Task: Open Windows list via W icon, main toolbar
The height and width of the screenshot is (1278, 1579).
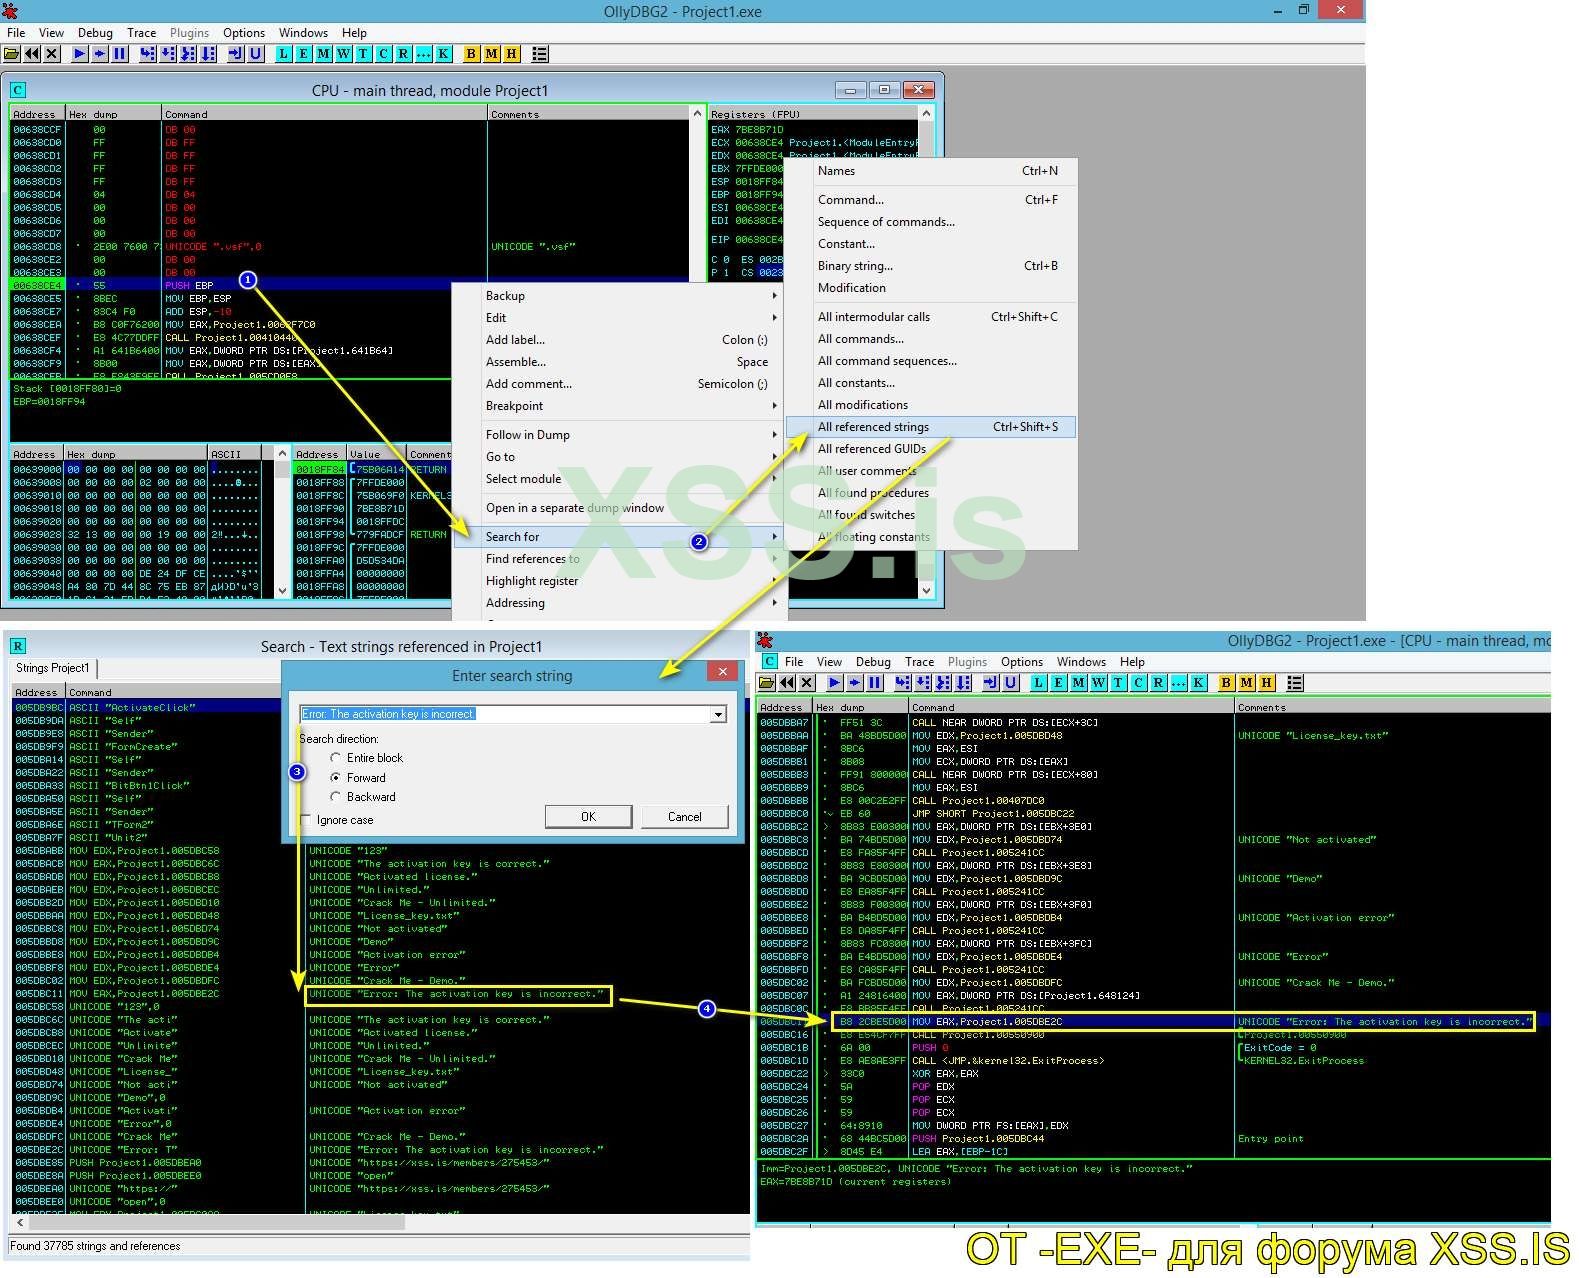Action: [344, 54]
